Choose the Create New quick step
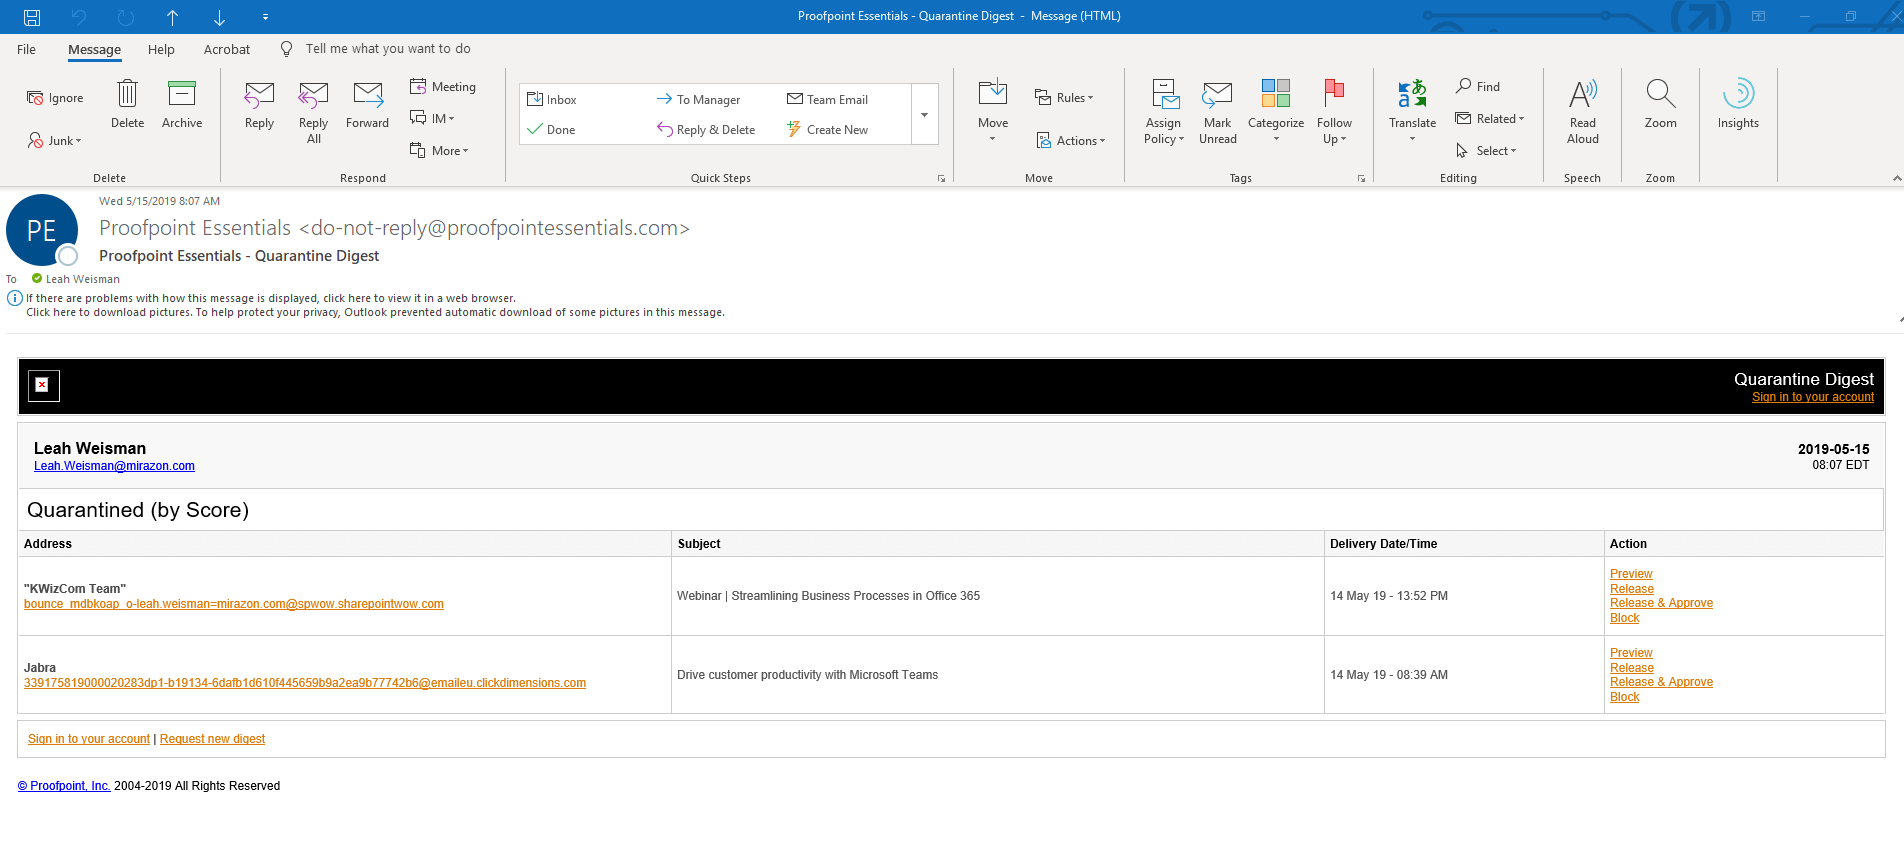 coord(827,130)
